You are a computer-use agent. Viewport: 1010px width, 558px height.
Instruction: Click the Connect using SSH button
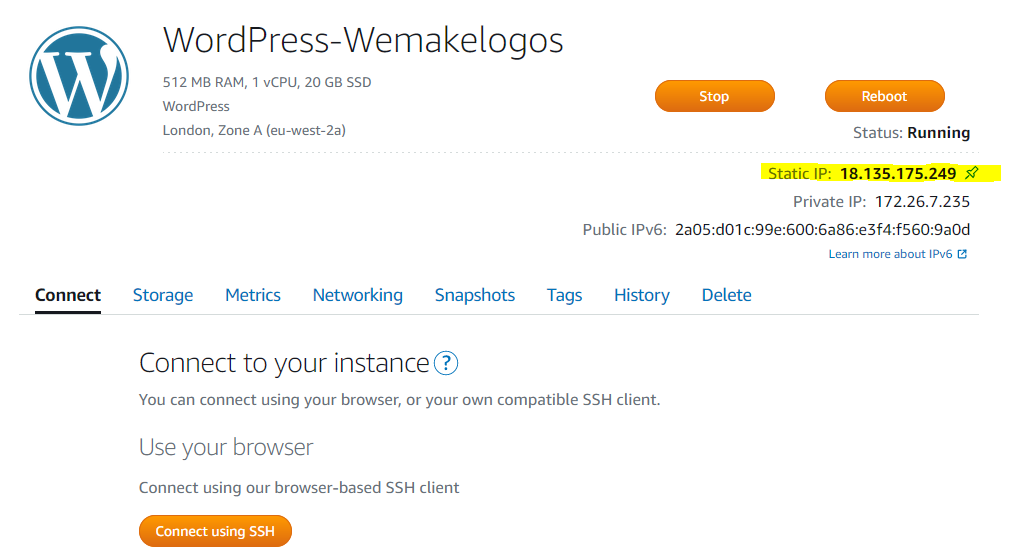pyautogui.click(x=215, y=531)
